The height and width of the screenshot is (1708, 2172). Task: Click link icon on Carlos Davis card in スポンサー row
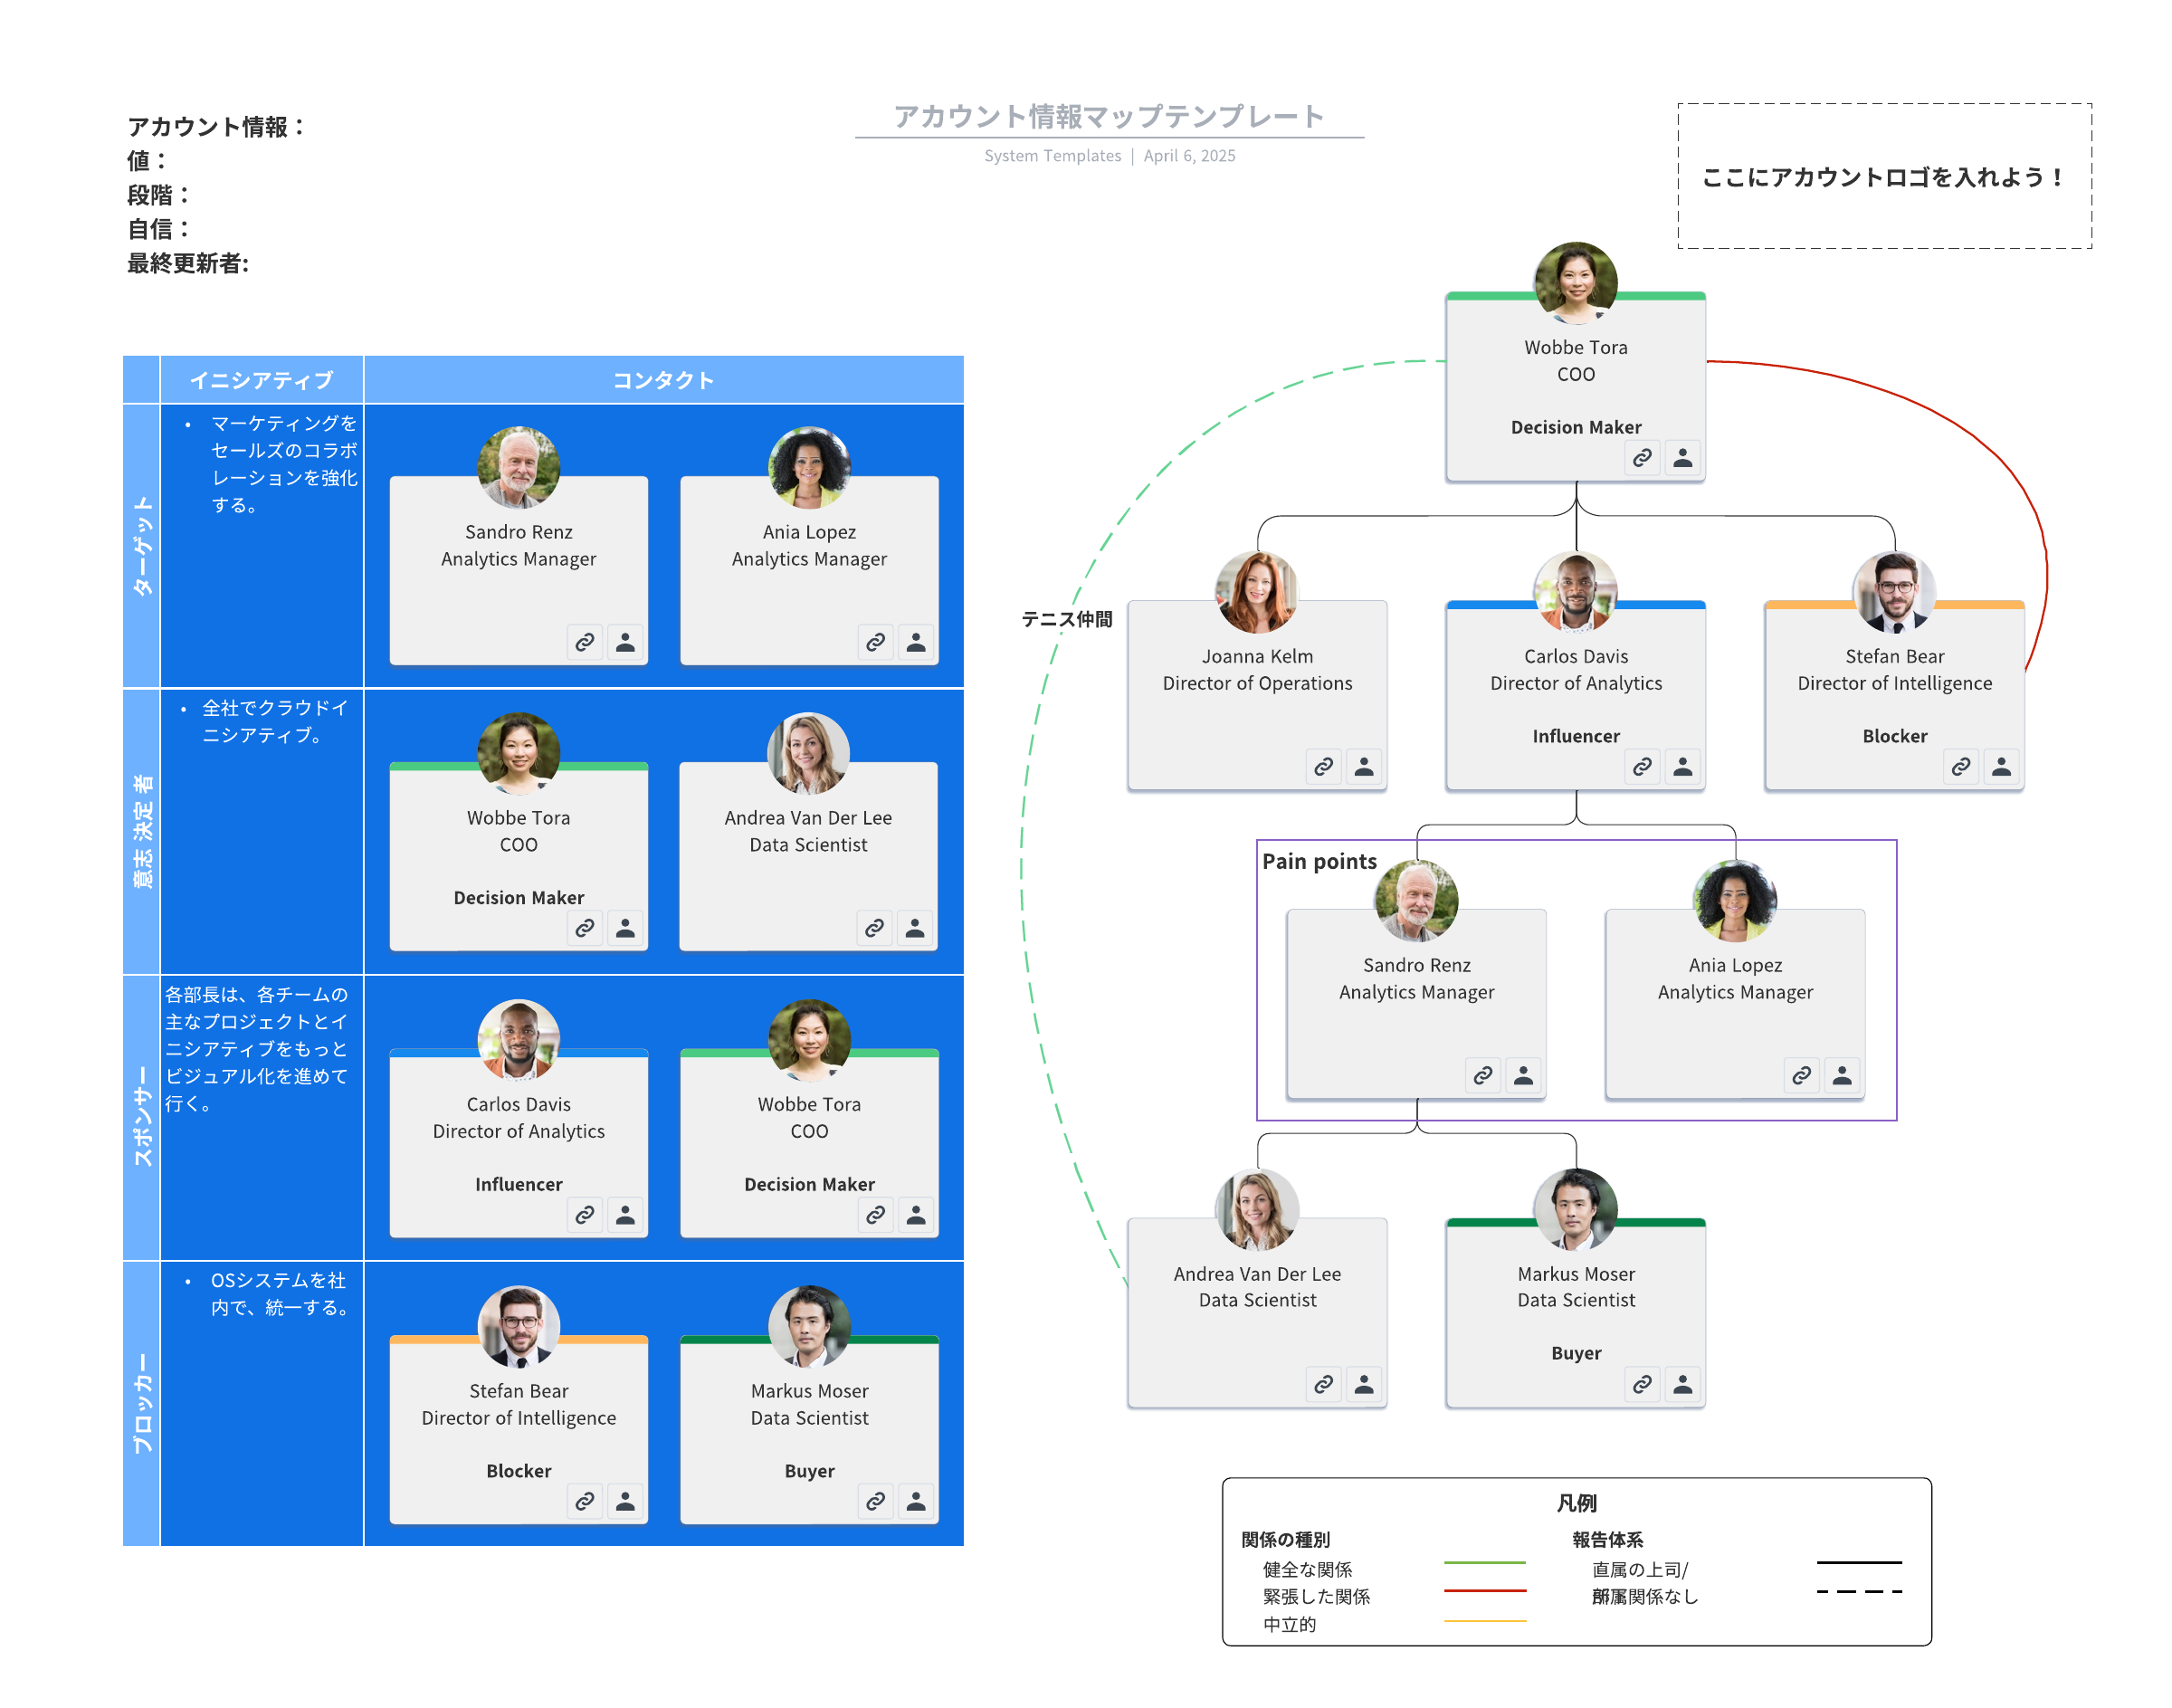click(584, 1215)
